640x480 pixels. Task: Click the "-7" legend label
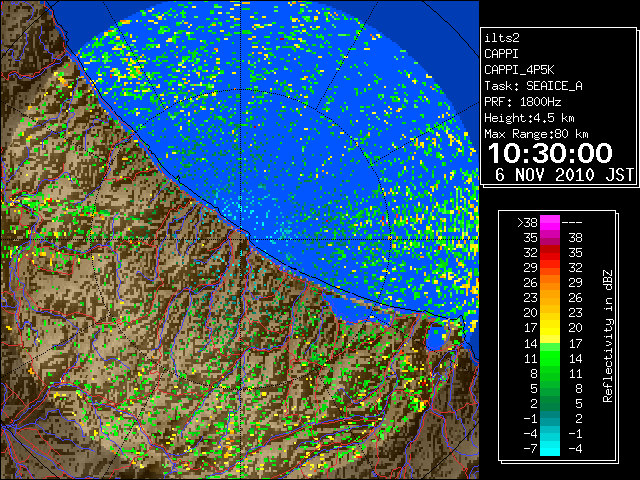(x=531, y=449)
